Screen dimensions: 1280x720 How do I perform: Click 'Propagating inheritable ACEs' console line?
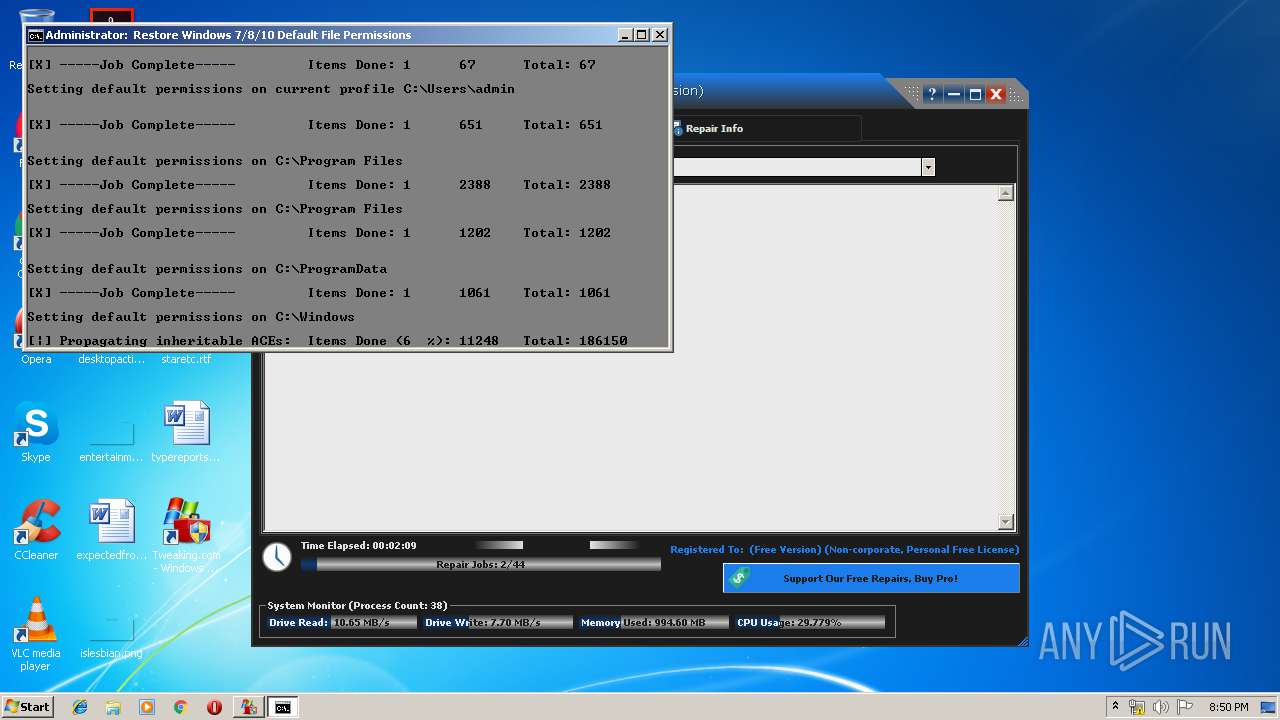click(327, 341)
